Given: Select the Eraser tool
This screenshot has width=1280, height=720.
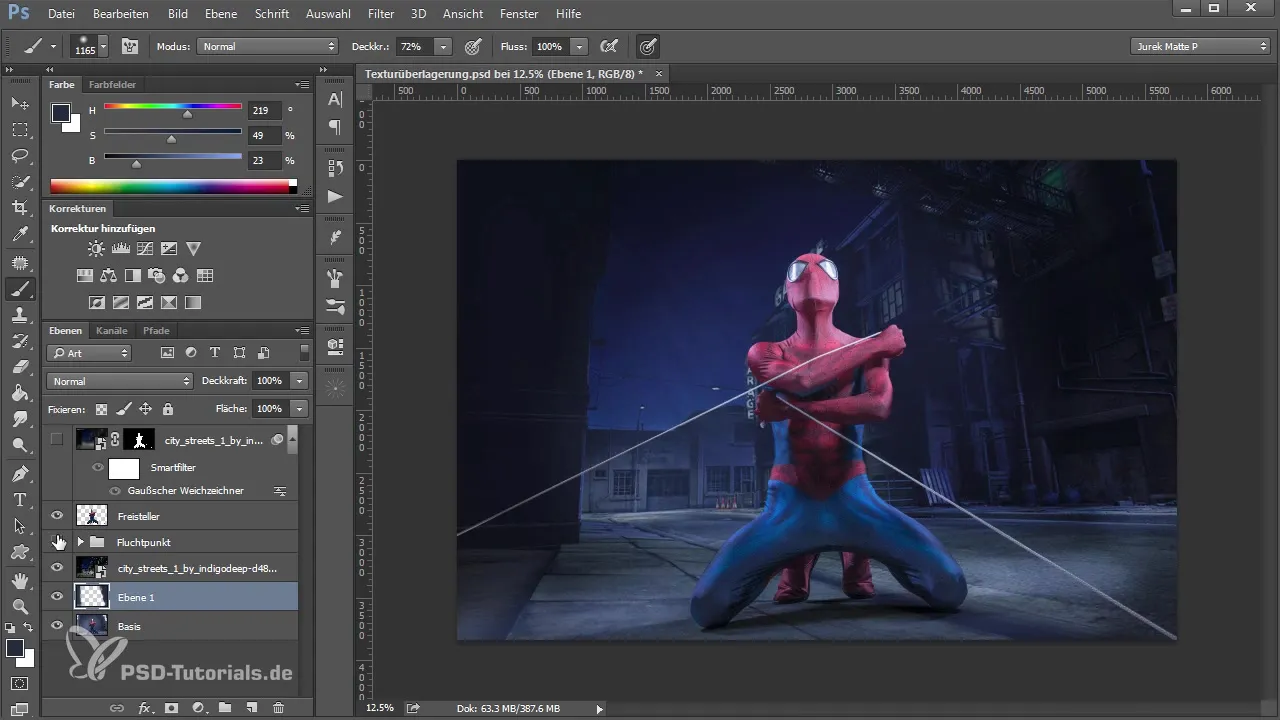Looking at the screenshot, I should click(20, 367).
